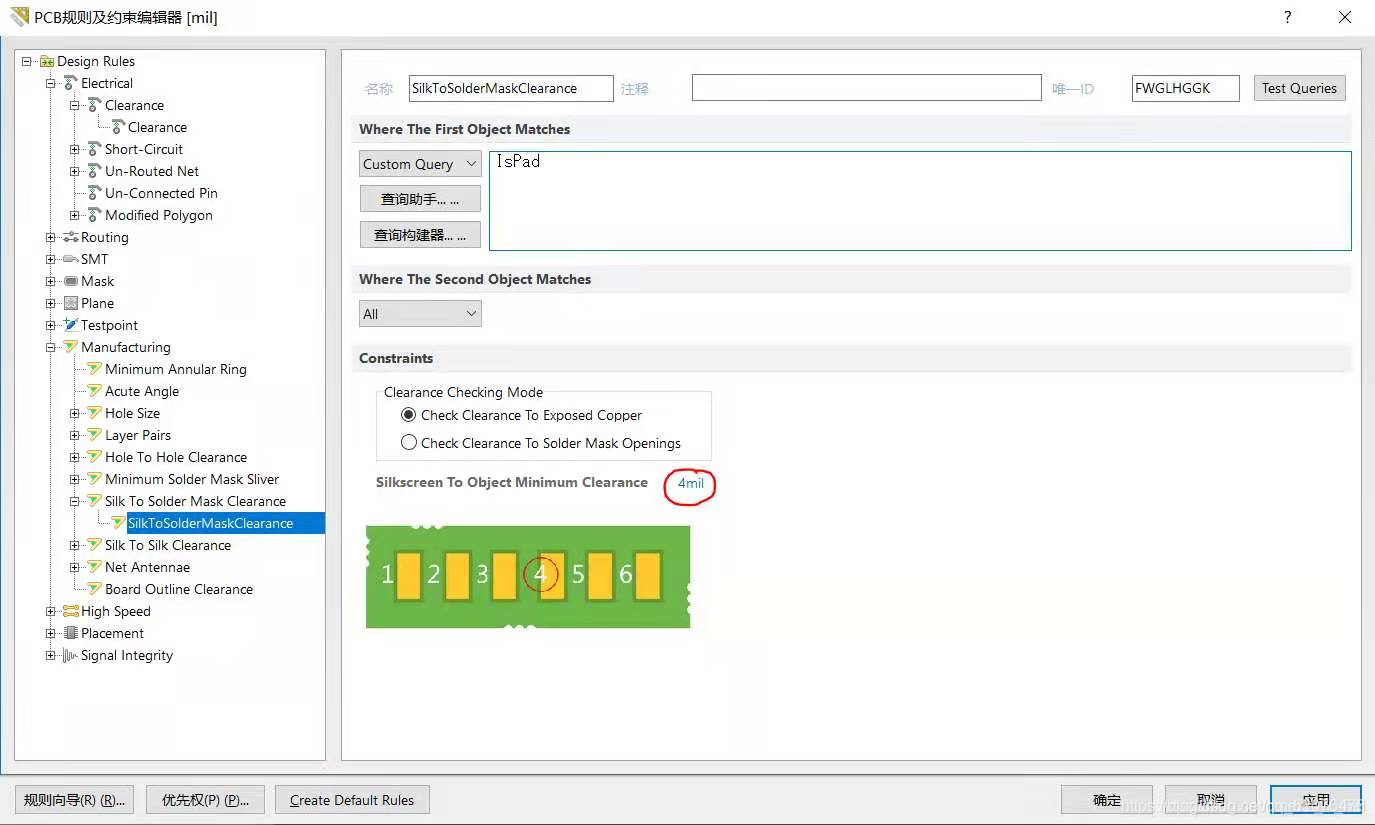
Task: Click the 注释 comment input field
Action: click(867, 88)
